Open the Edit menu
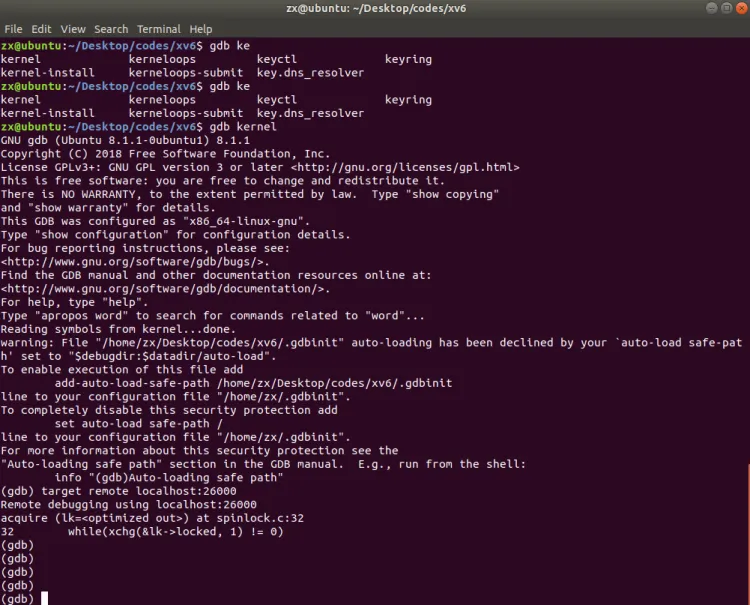This screenshot has height=605, width=750. 41,29
